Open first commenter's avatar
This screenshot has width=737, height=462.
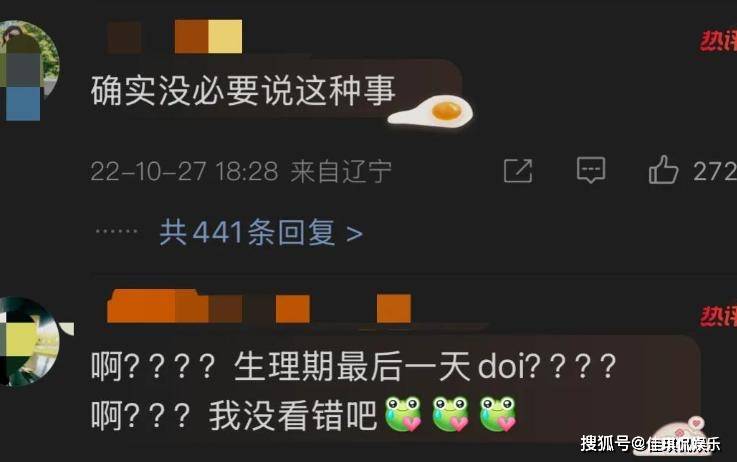[29, 70]
